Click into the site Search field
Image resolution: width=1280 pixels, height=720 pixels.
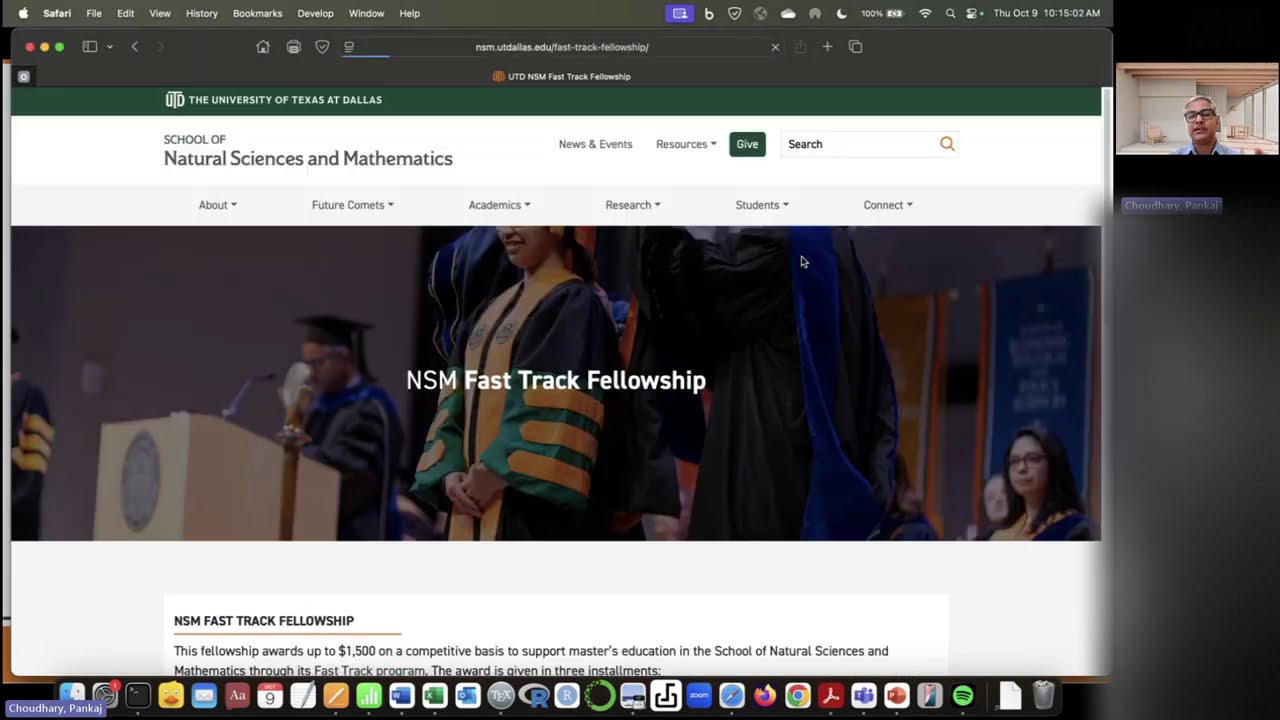(x=859, y=144)
